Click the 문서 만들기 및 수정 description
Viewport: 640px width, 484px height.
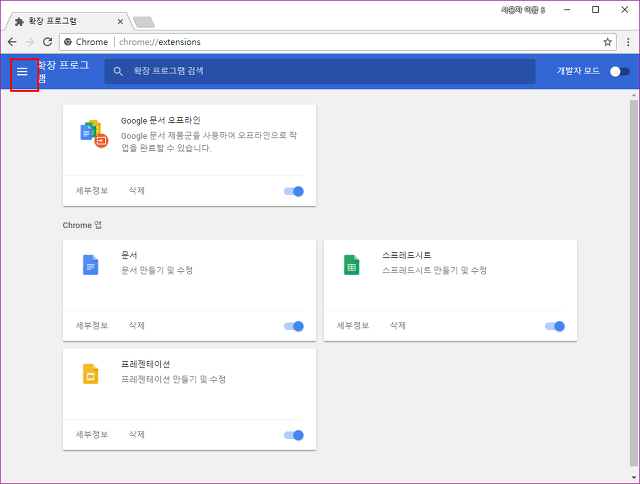pos(157,270)
